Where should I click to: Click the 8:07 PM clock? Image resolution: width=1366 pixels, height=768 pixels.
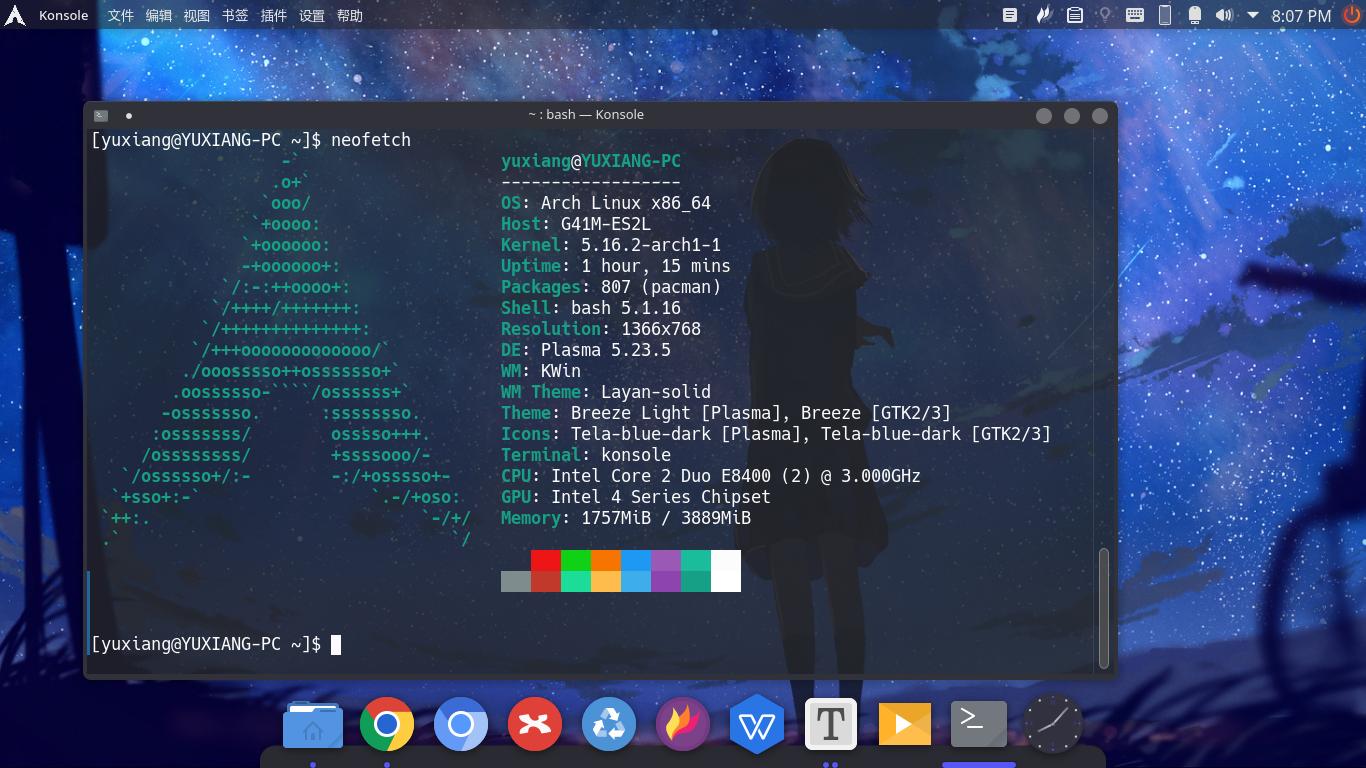[x=1301, y=15]
